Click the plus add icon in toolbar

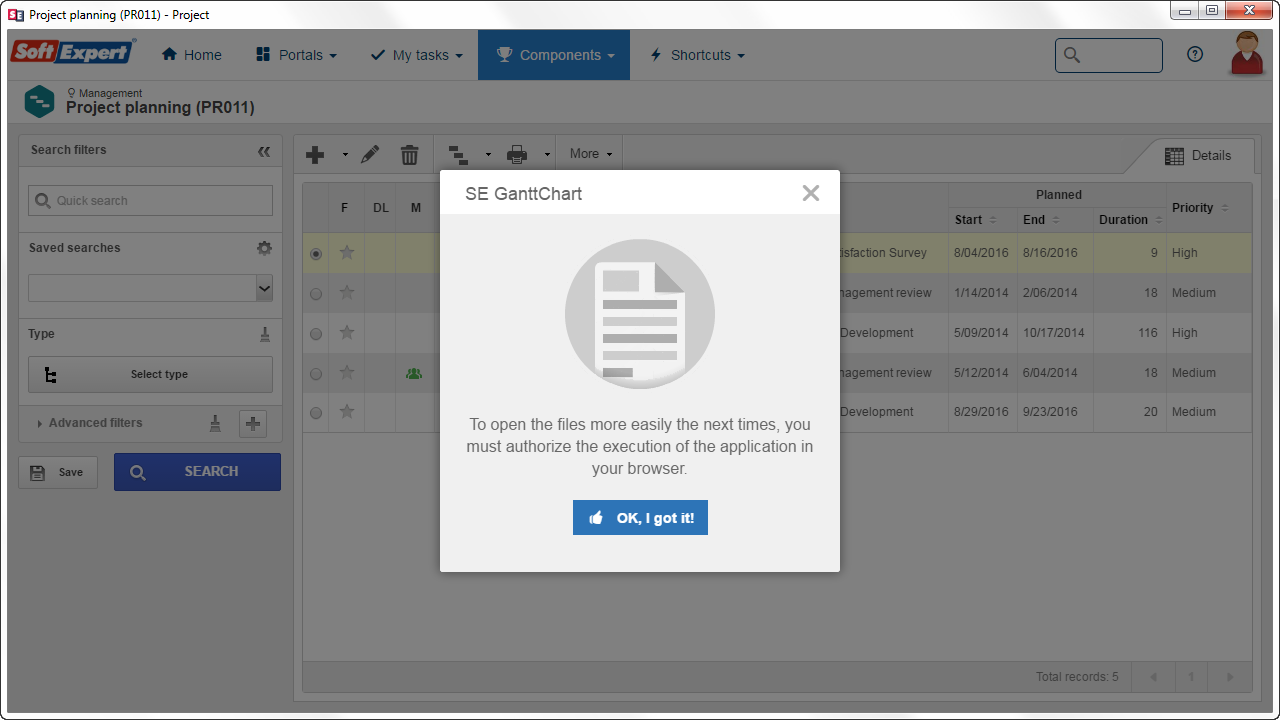(x=315, y=154)
